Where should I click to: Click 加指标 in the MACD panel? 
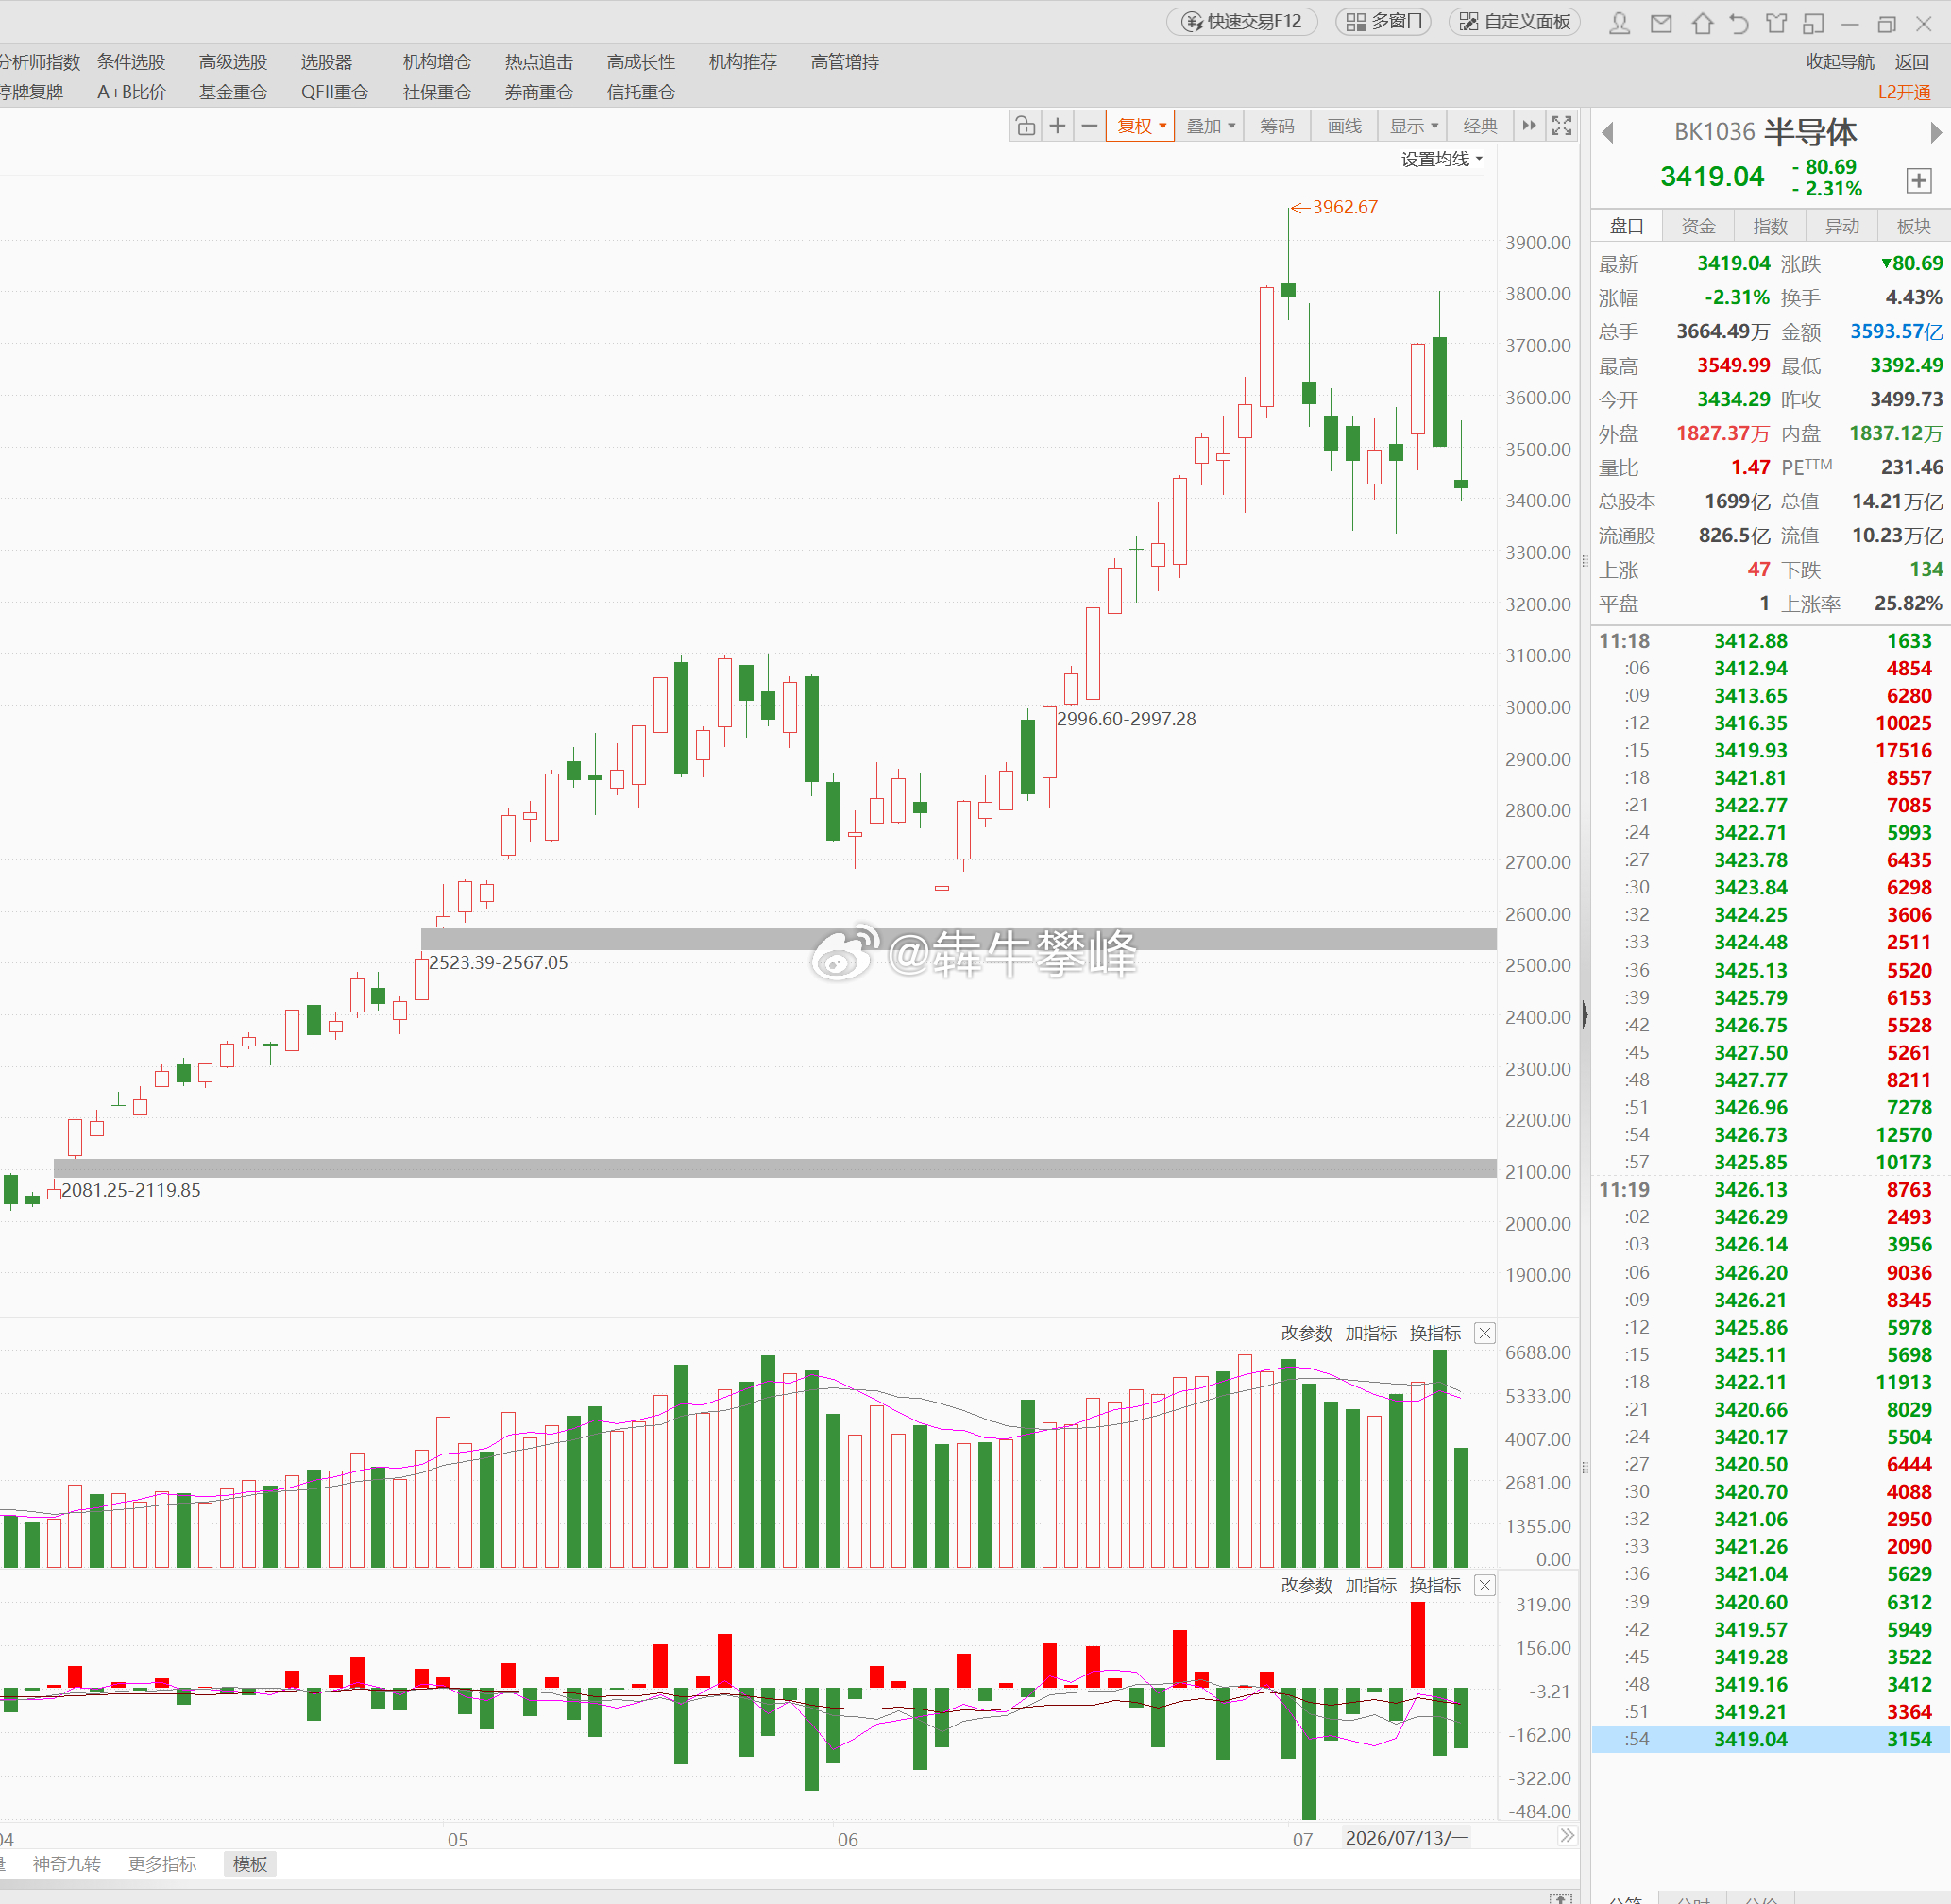coord(1371,1585)
